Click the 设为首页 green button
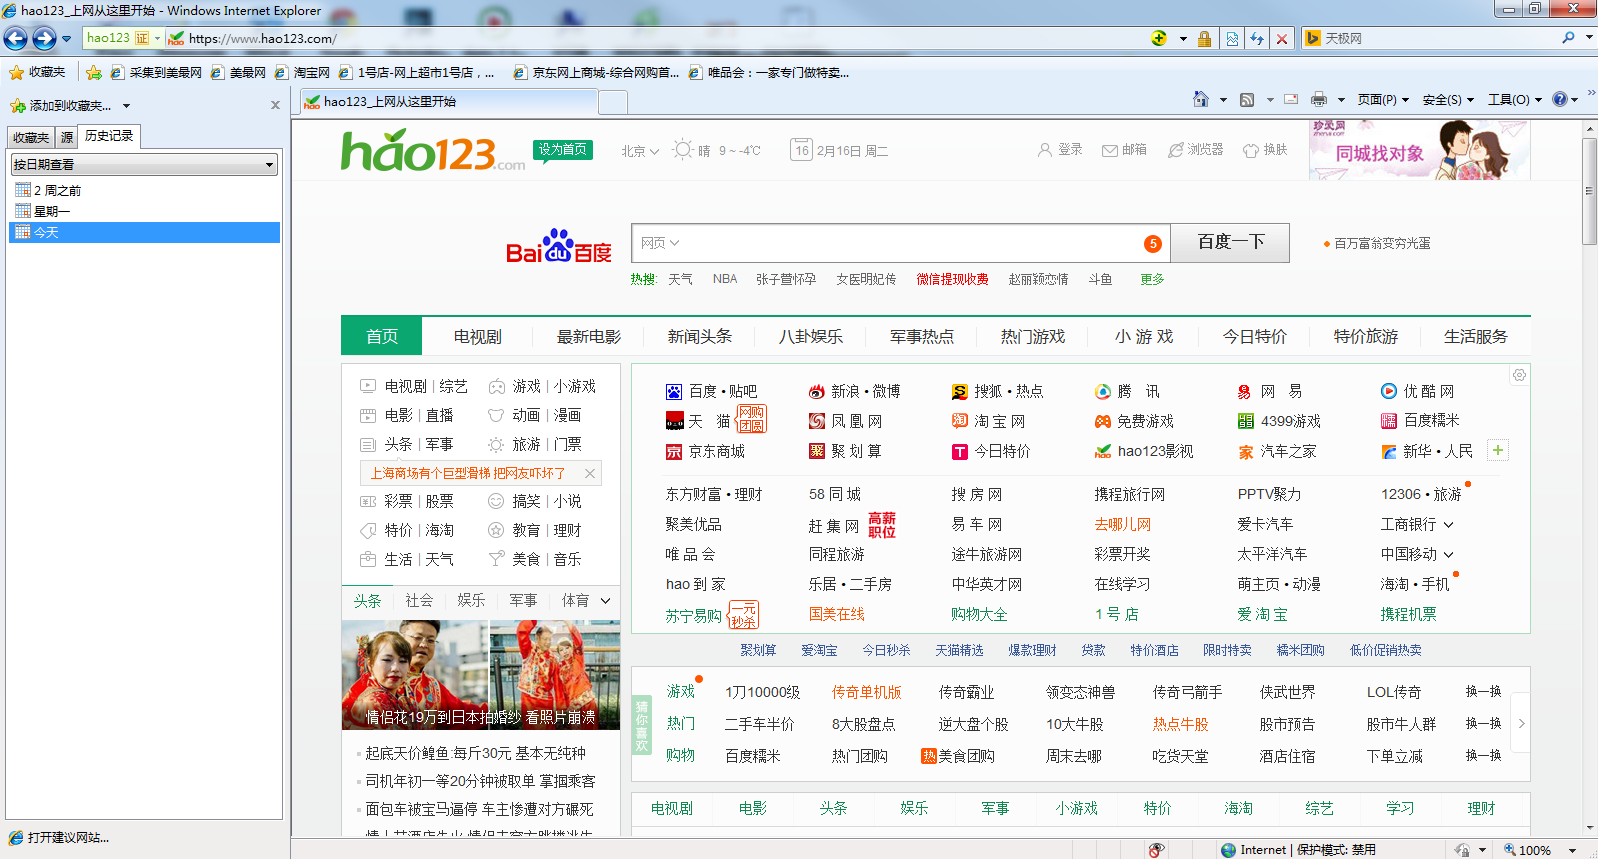The width and height of the screenshot is (1598, 859). 563,149
